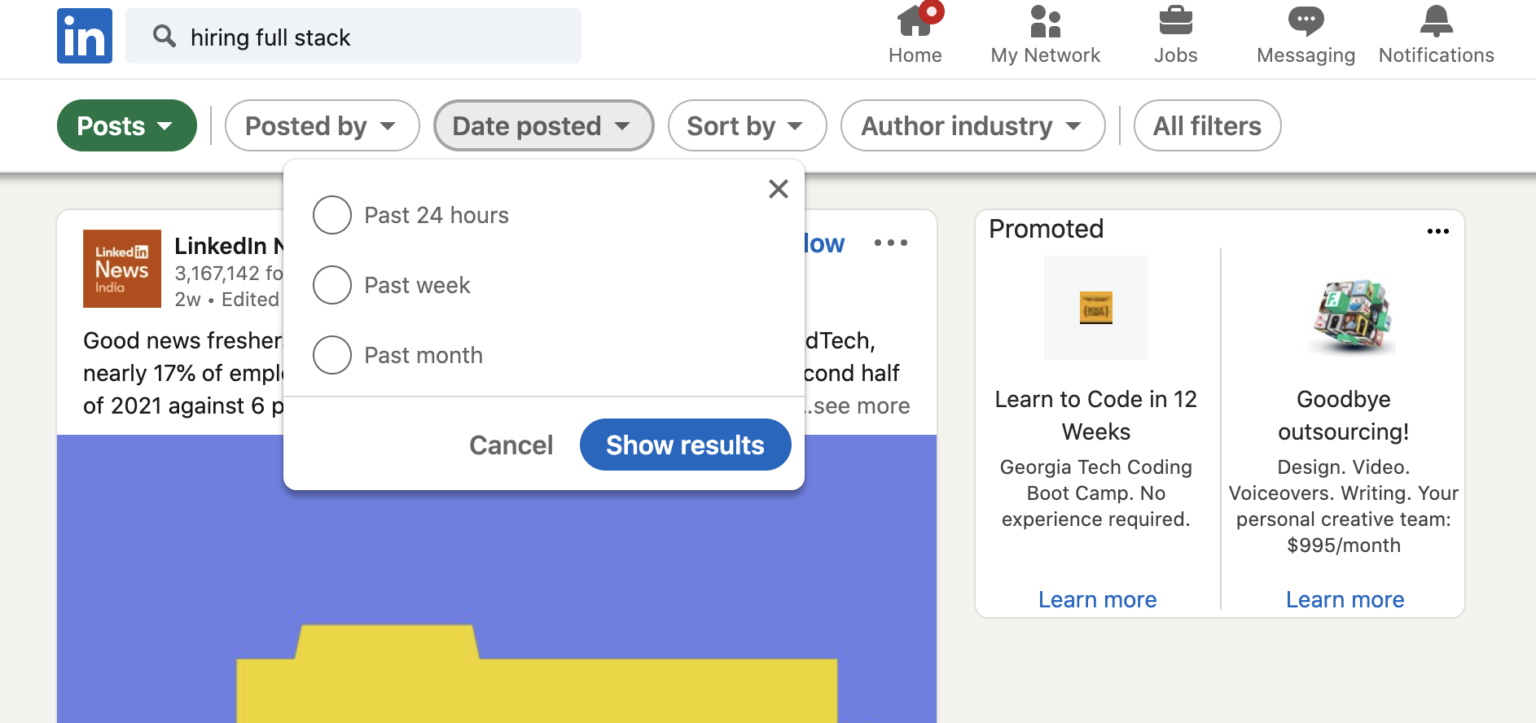
Task: Close the Date posted popup
Action: click(x=778, y=189)
